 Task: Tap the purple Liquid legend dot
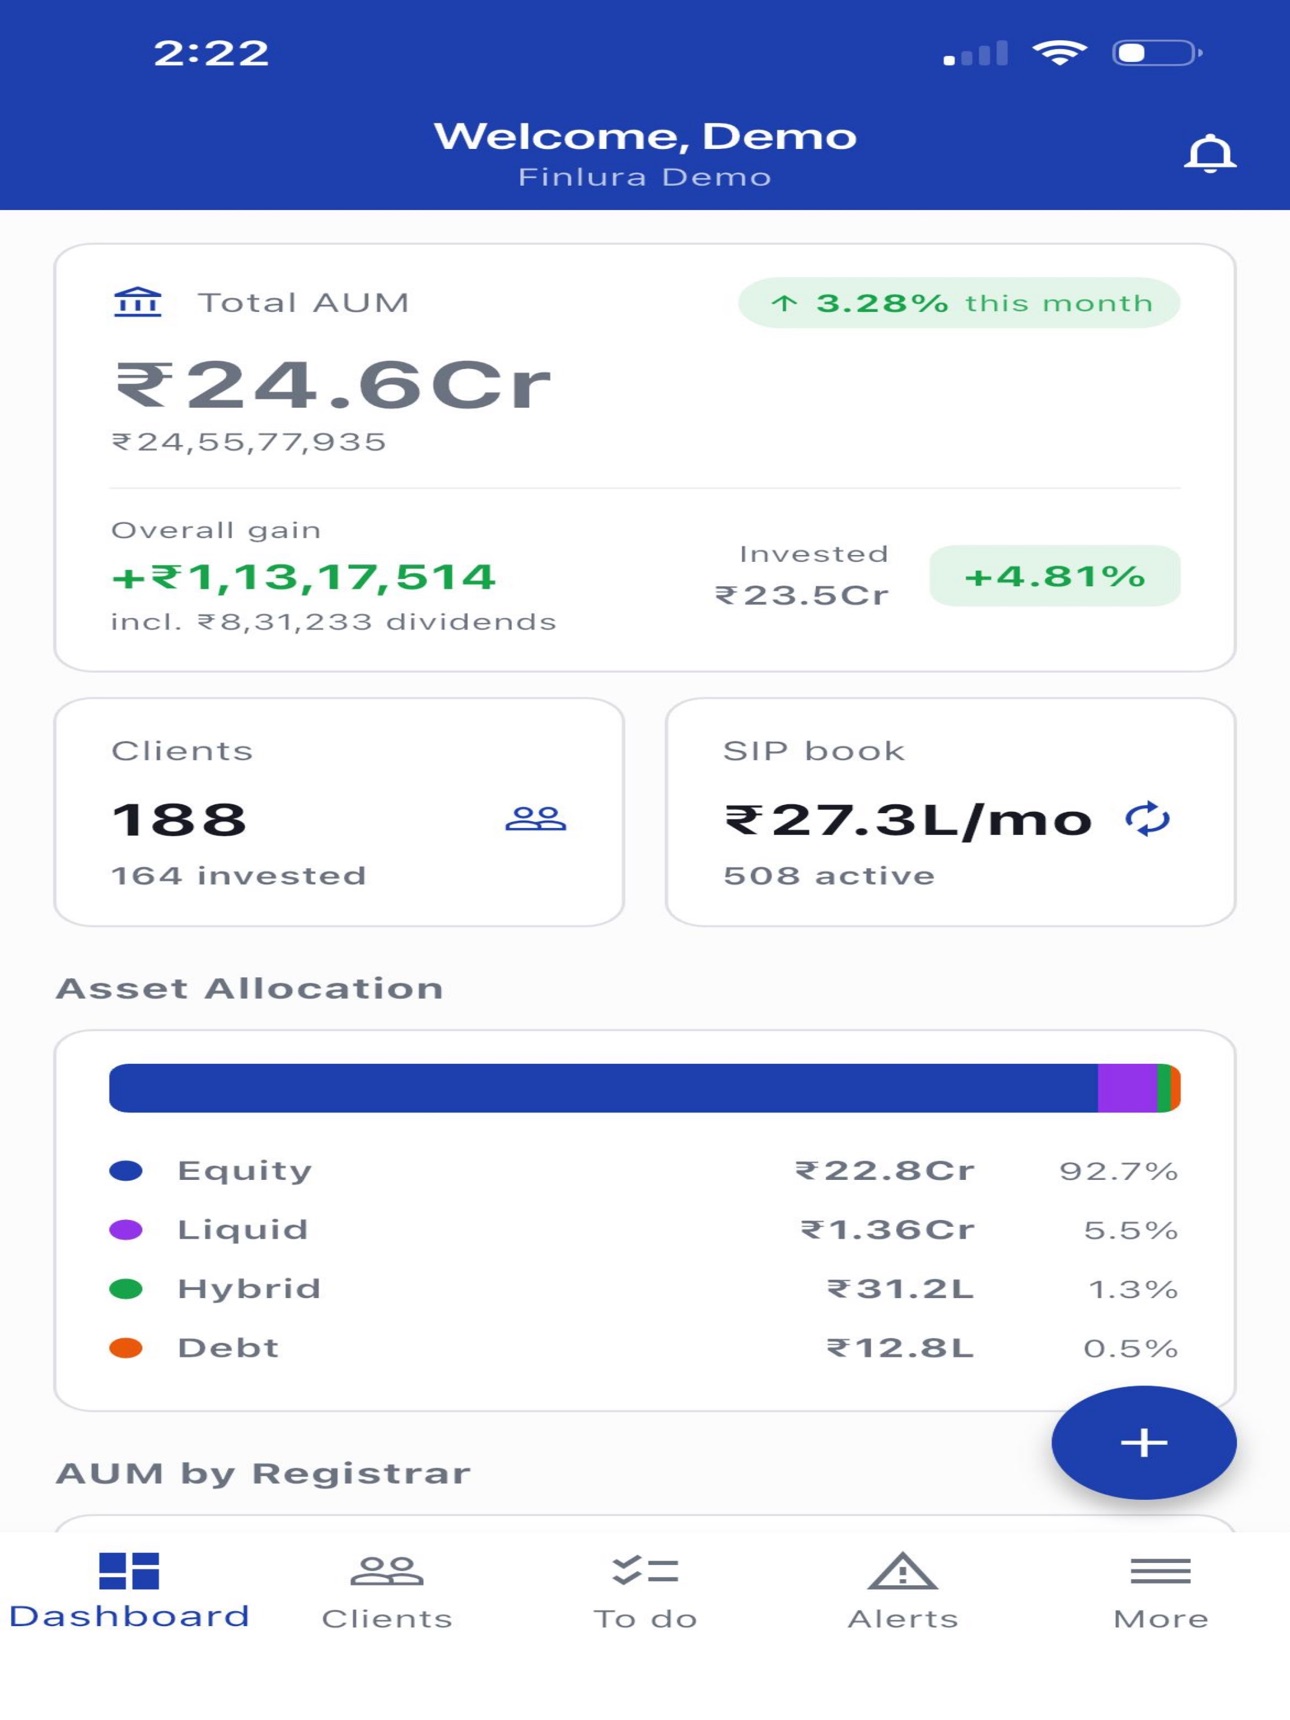pyautogui.click(x=126, y=1230)
